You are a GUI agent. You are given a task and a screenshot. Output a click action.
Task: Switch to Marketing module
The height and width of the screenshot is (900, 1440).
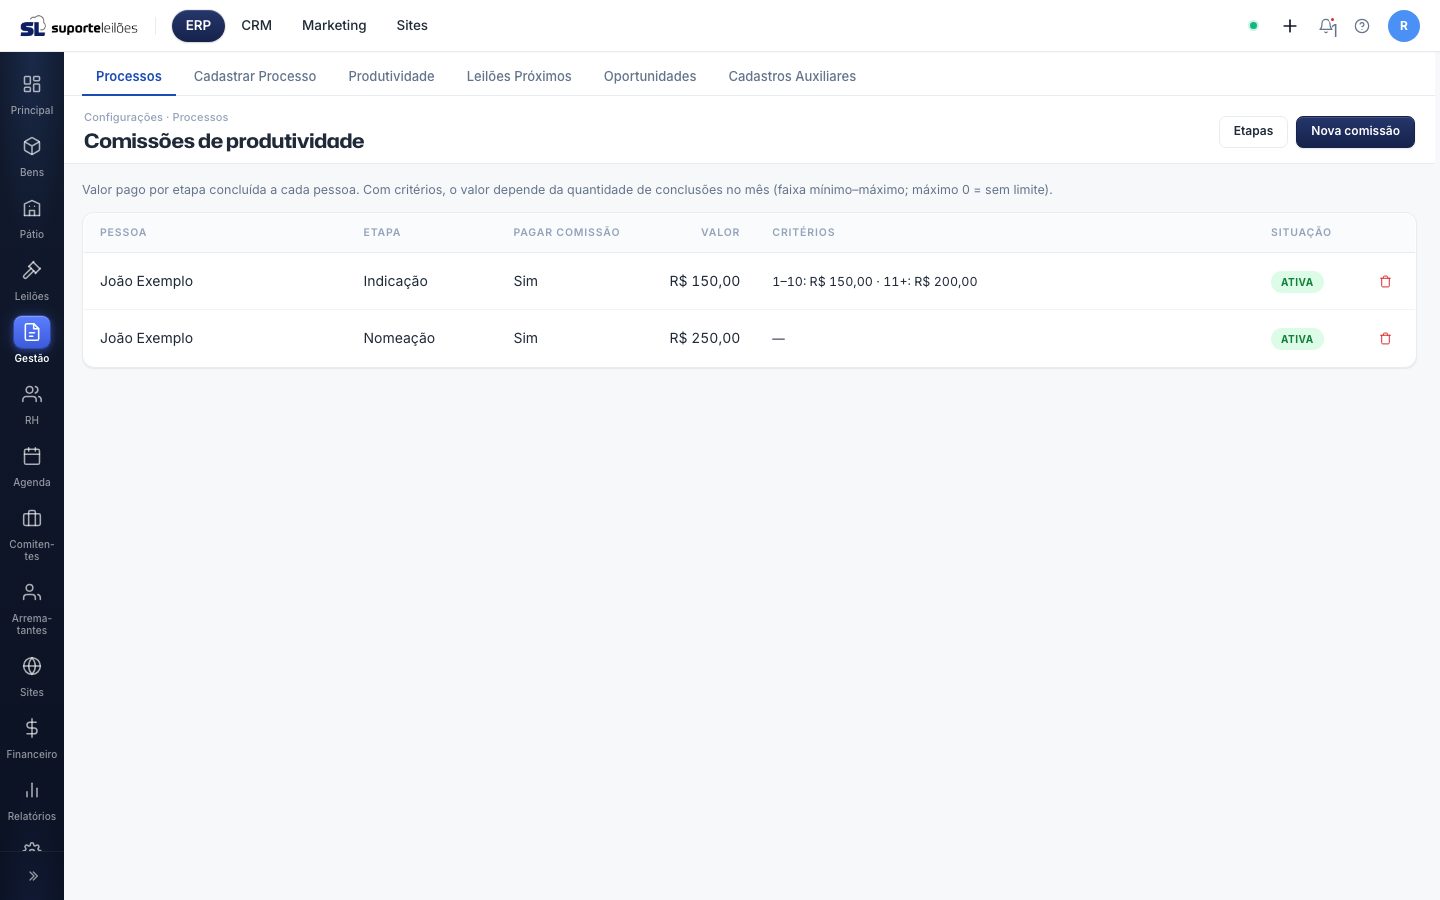point(334,26)
